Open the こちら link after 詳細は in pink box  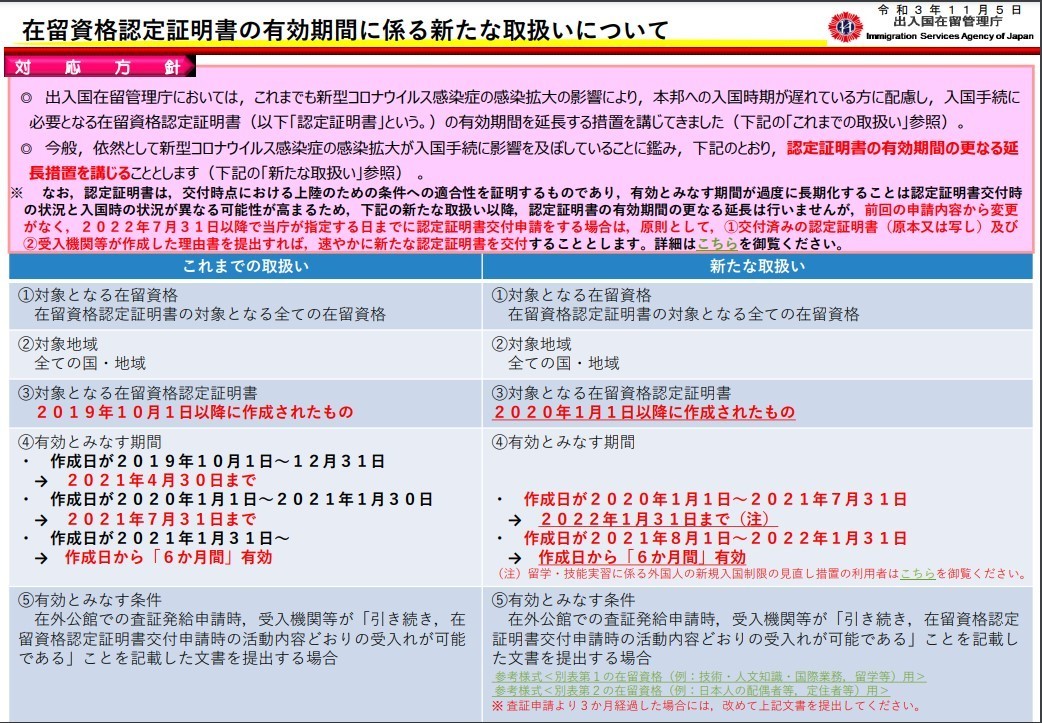(716, 244)
